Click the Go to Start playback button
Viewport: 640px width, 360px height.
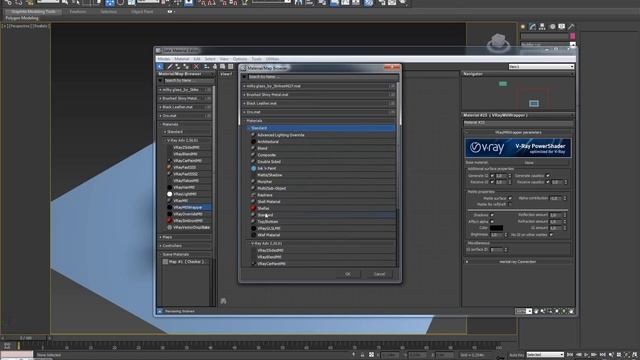coord(570,355)
